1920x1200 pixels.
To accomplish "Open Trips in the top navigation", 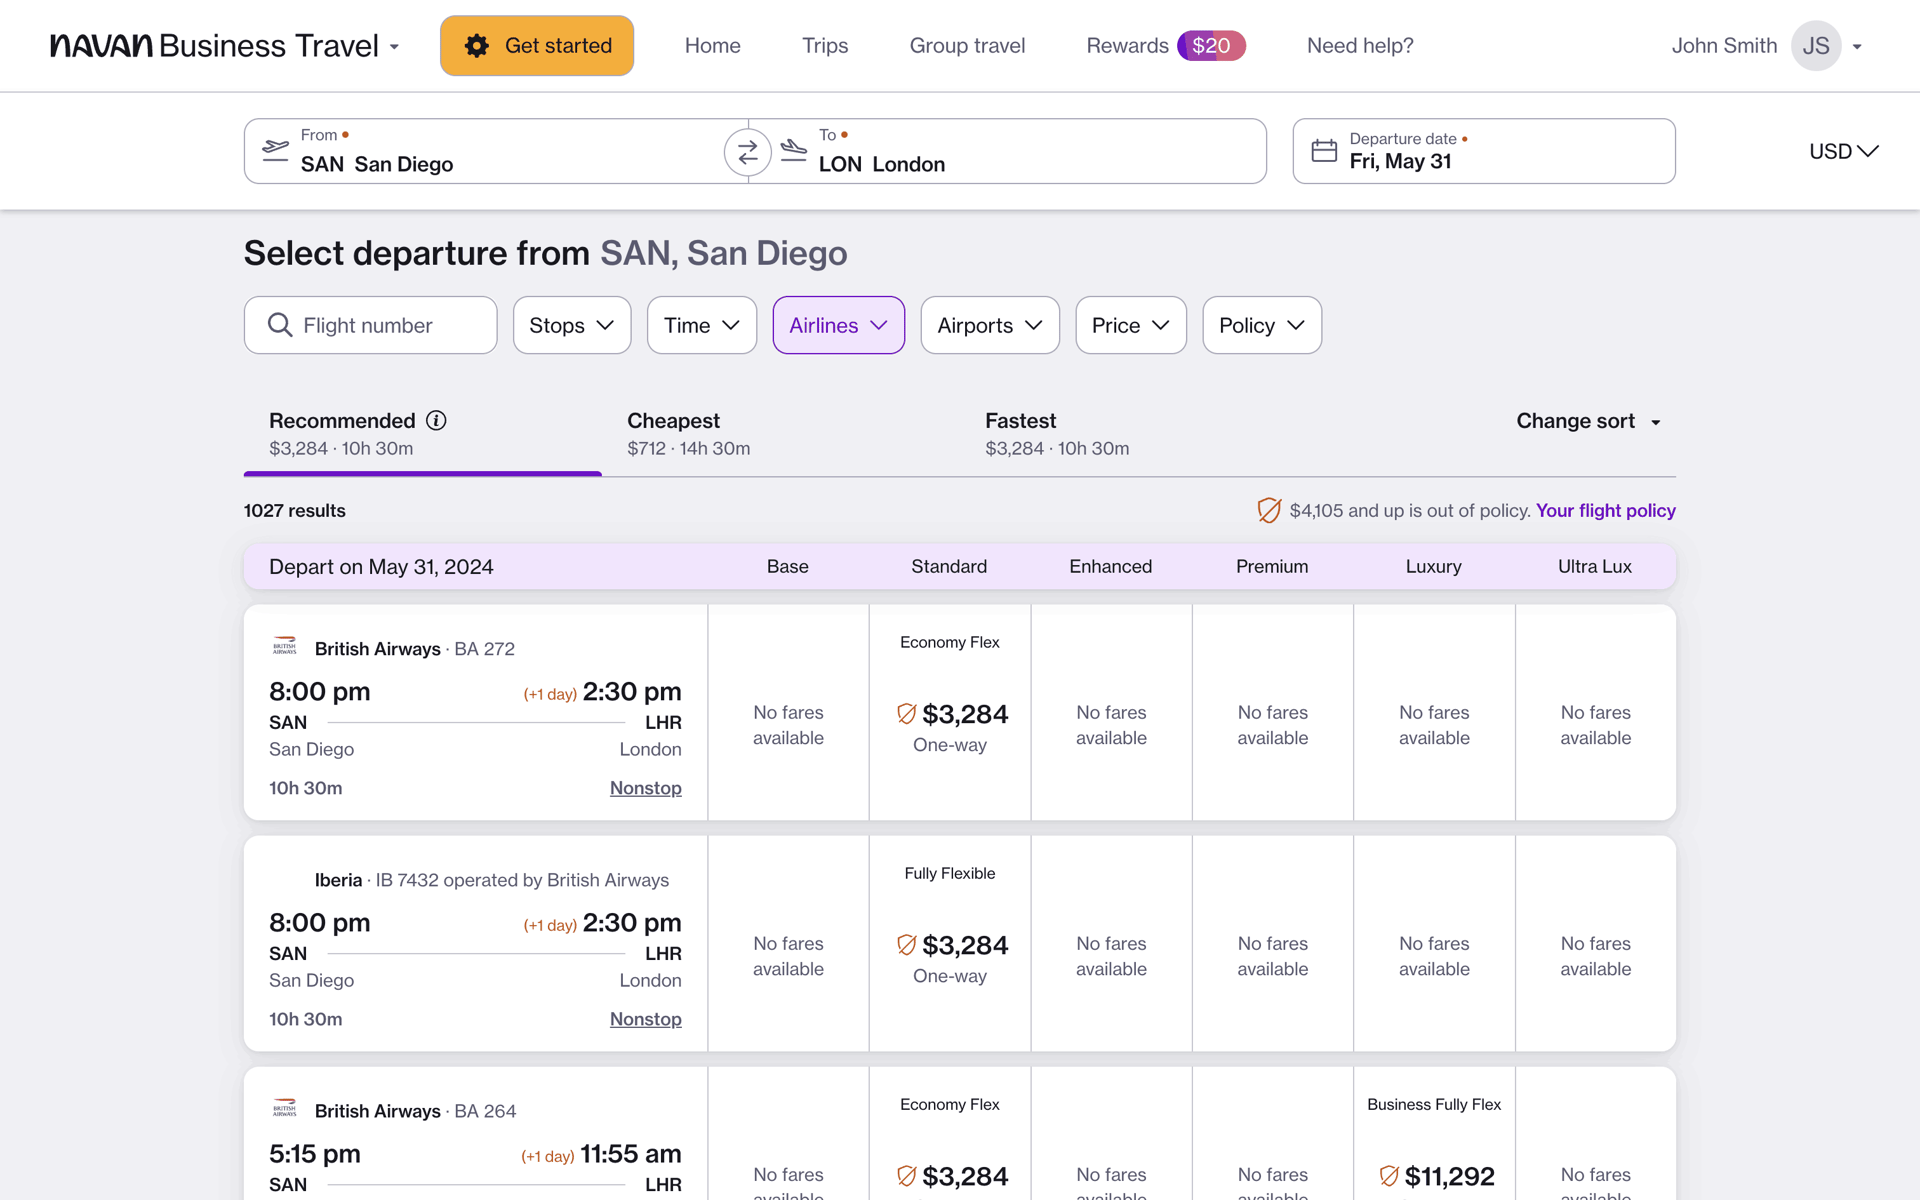I will (825, 46).
